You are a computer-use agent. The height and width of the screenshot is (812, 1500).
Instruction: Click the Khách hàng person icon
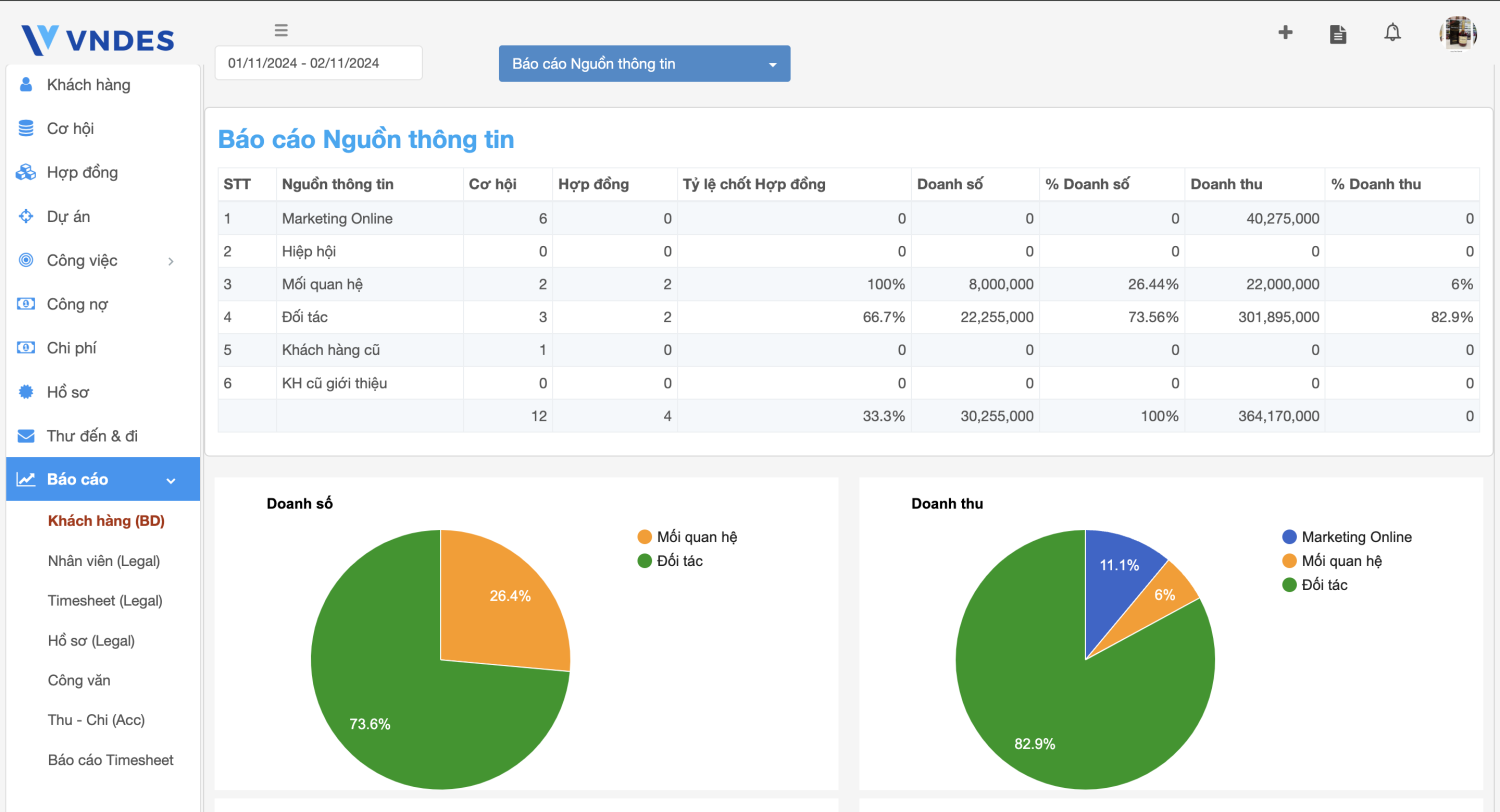[26, 85]
